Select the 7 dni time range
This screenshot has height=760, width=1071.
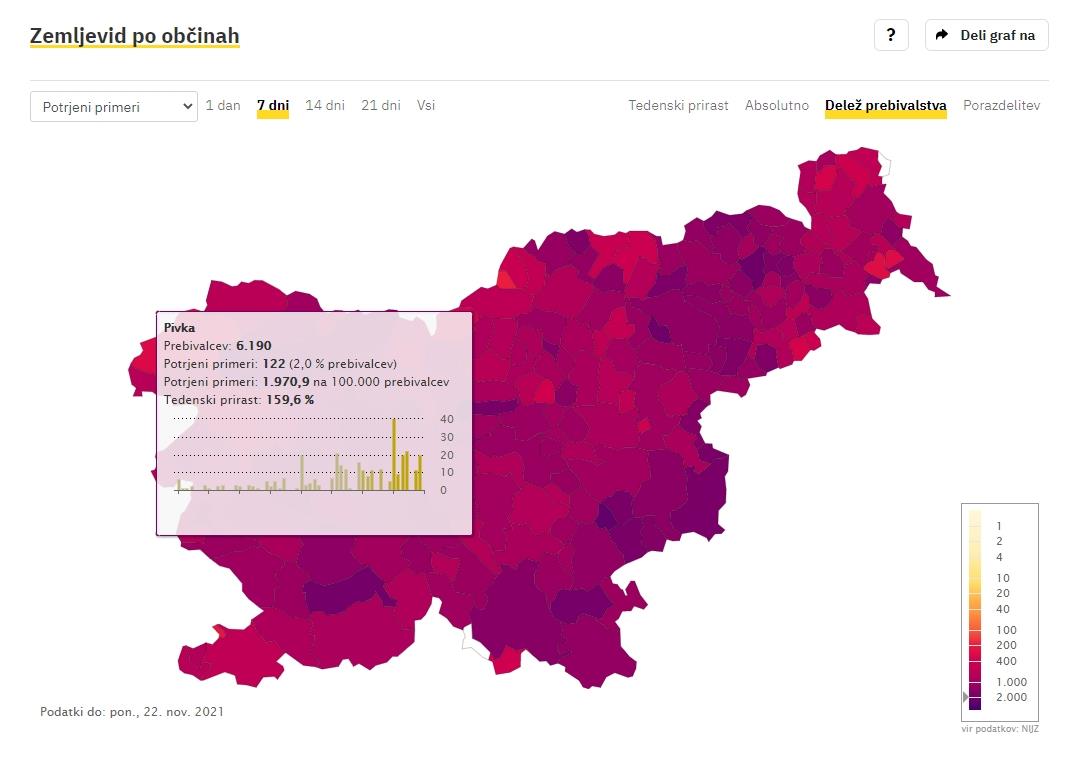coord(273,105)
